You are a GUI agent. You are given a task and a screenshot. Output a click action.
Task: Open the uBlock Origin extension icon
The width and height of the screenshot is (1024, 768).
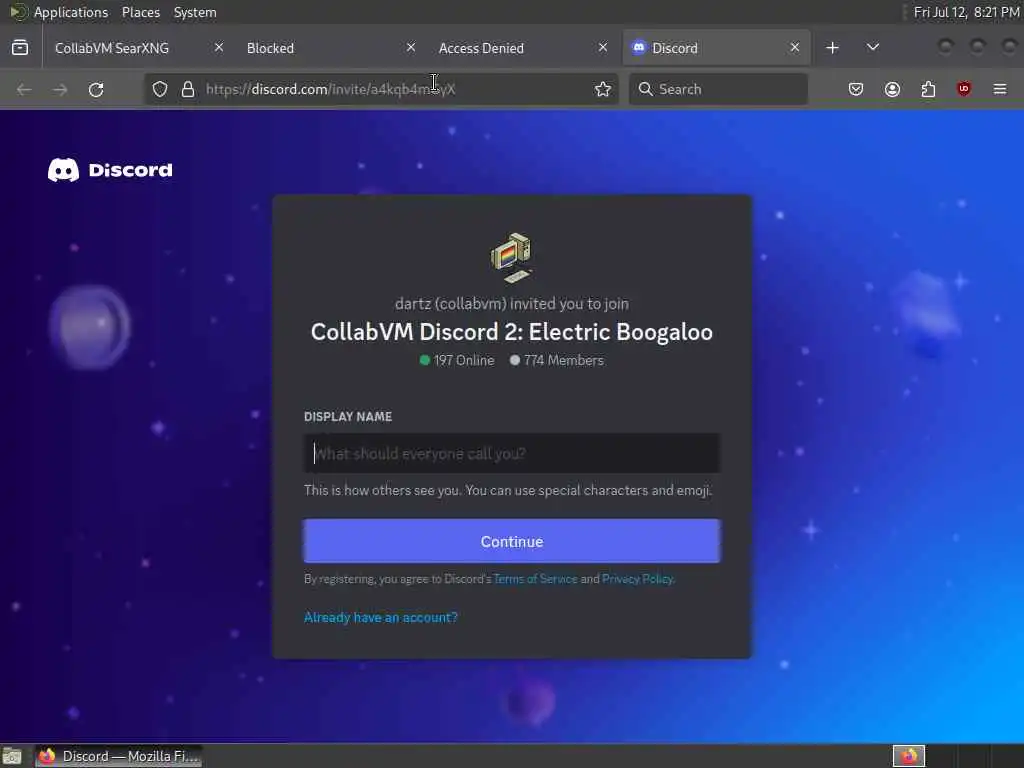point(964,89)
